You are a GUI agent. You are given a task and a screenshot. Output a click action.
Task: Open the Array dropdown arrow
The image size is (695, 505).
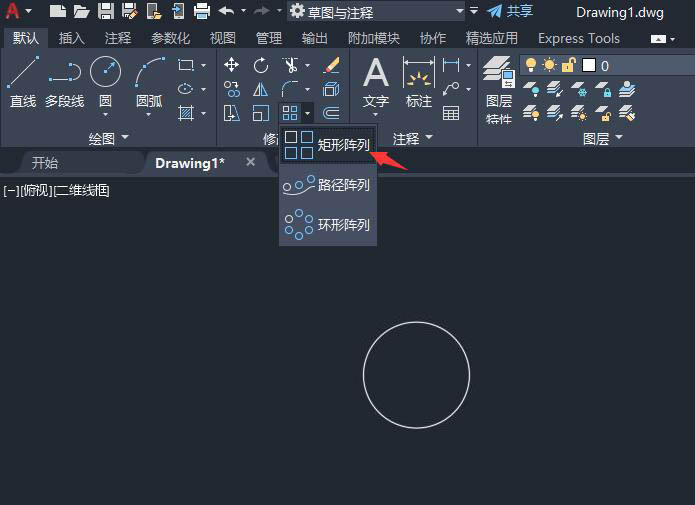(x=308, y=114)
